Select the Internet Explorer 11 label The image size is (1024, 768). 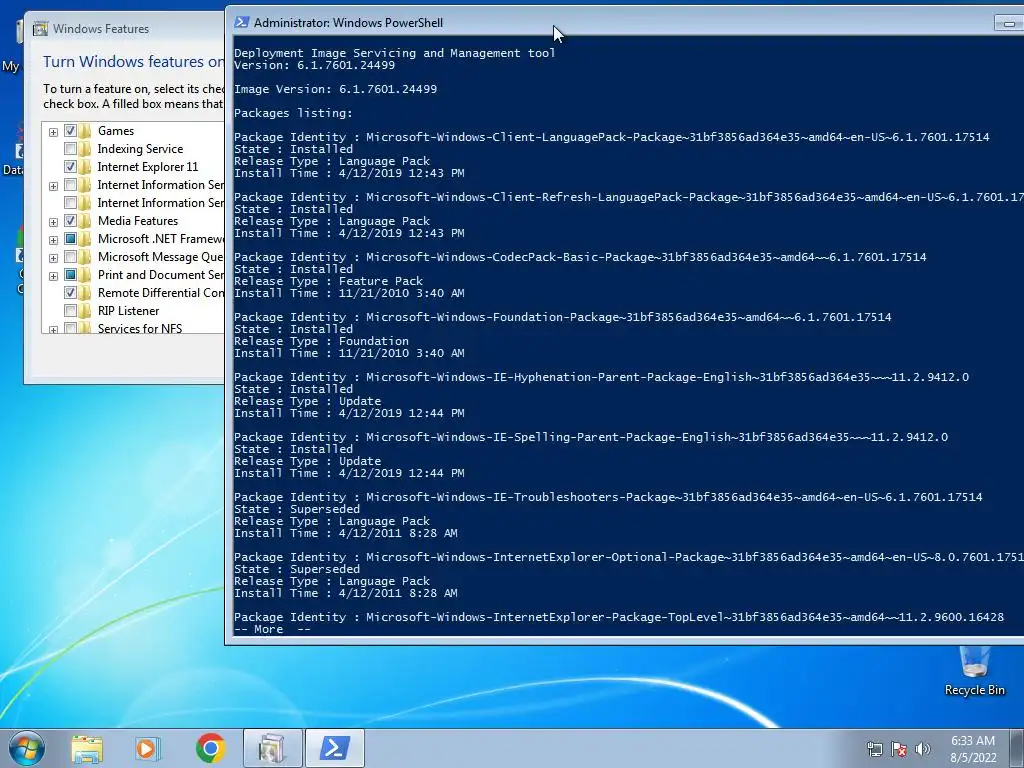pyautogui.click(x=148, y=167)
